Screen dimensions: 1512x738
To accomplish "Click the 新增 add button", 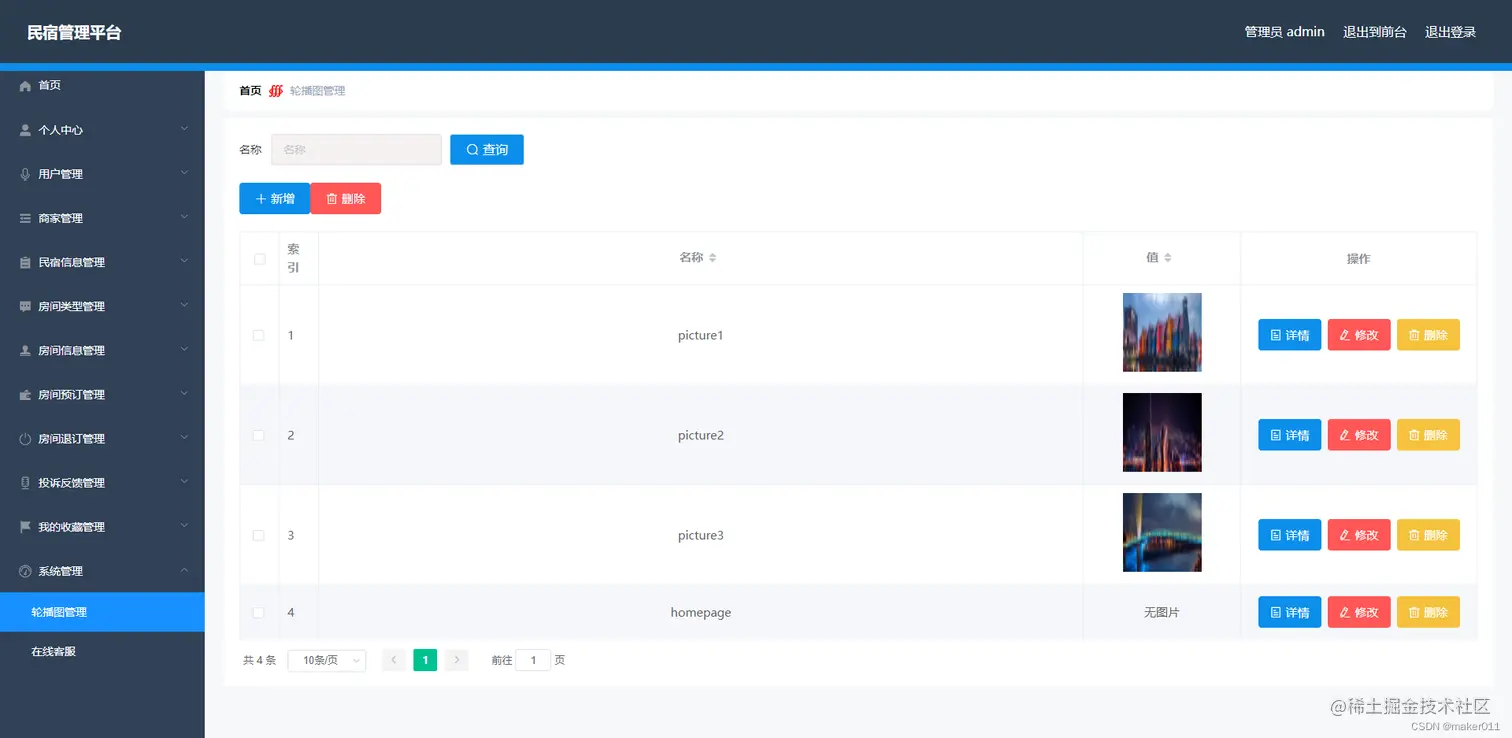I will tap(274, 199).
